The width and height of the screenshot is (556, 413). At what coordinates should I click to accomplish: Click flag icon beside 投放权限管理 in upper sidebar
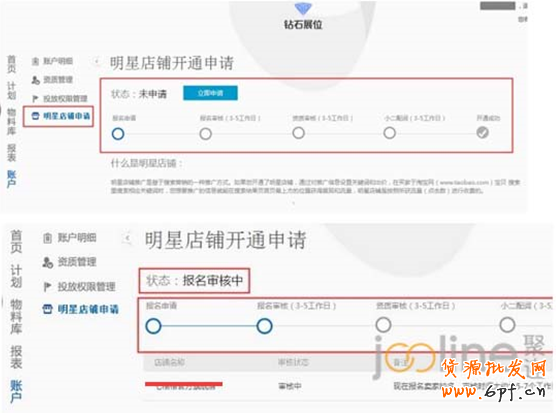coord(35,99)
